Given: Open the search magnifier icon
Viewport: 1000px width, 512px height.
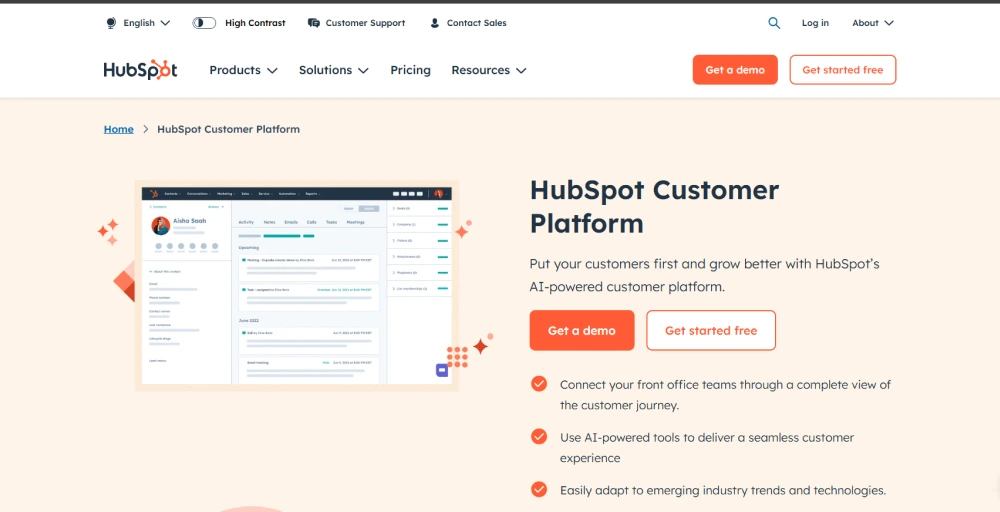Looking at the screenshot, I should point(774,23).
